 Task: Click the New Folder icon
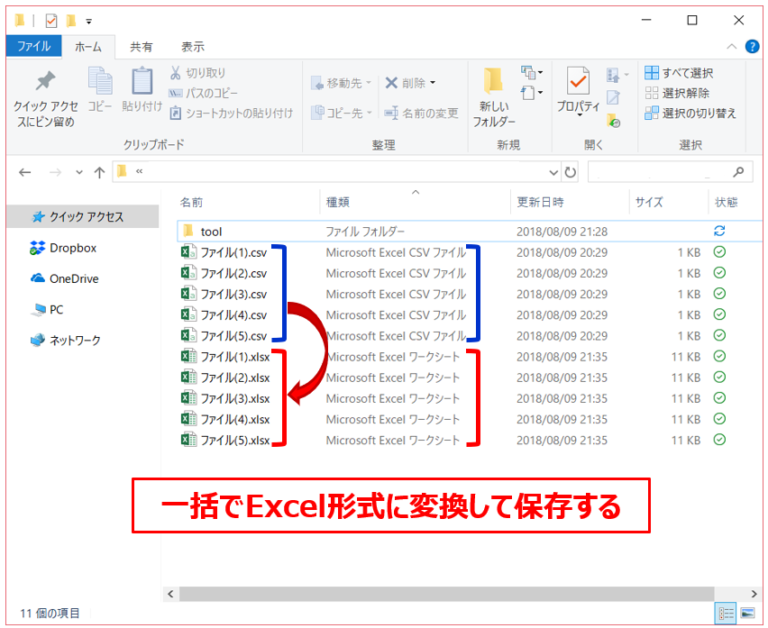coord(493,84)
